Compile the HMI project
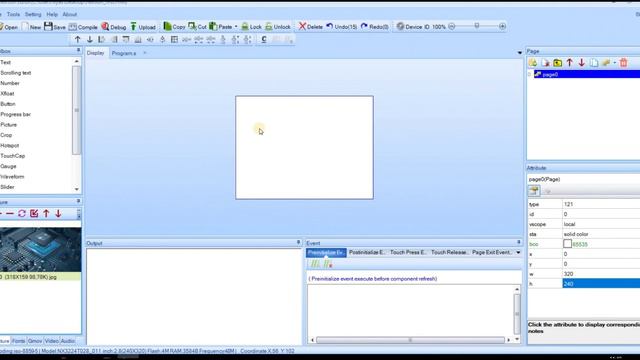The width and height of the screenshot is (640, 360). point(83,27)
